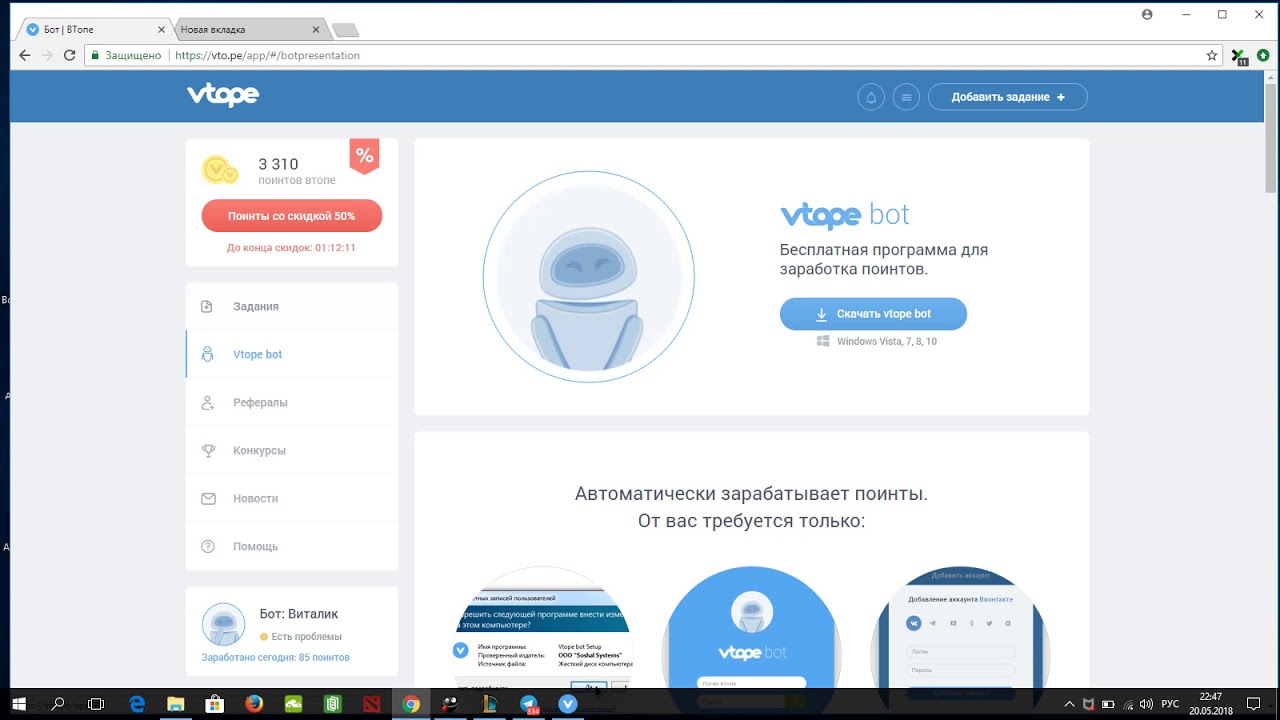Close the 'Новая вкладка' tab
The width and height of the screenshot is (1280, 720).
coord(316,30)
